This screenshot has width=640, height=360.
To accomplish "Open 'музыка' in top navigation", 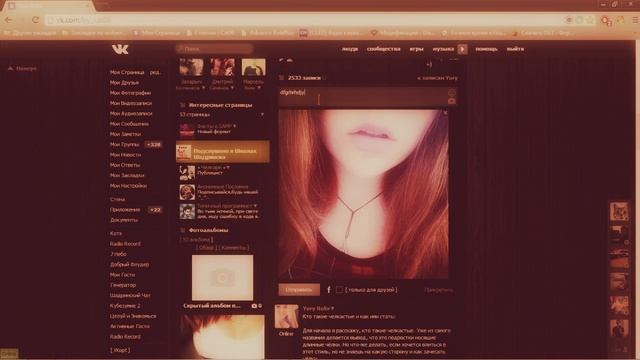I will tap(443, 49).
